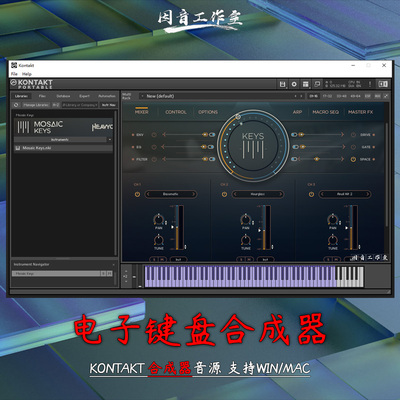Toggle the Kontakt info pane icon
400x400 pixels.
point(383,84)
